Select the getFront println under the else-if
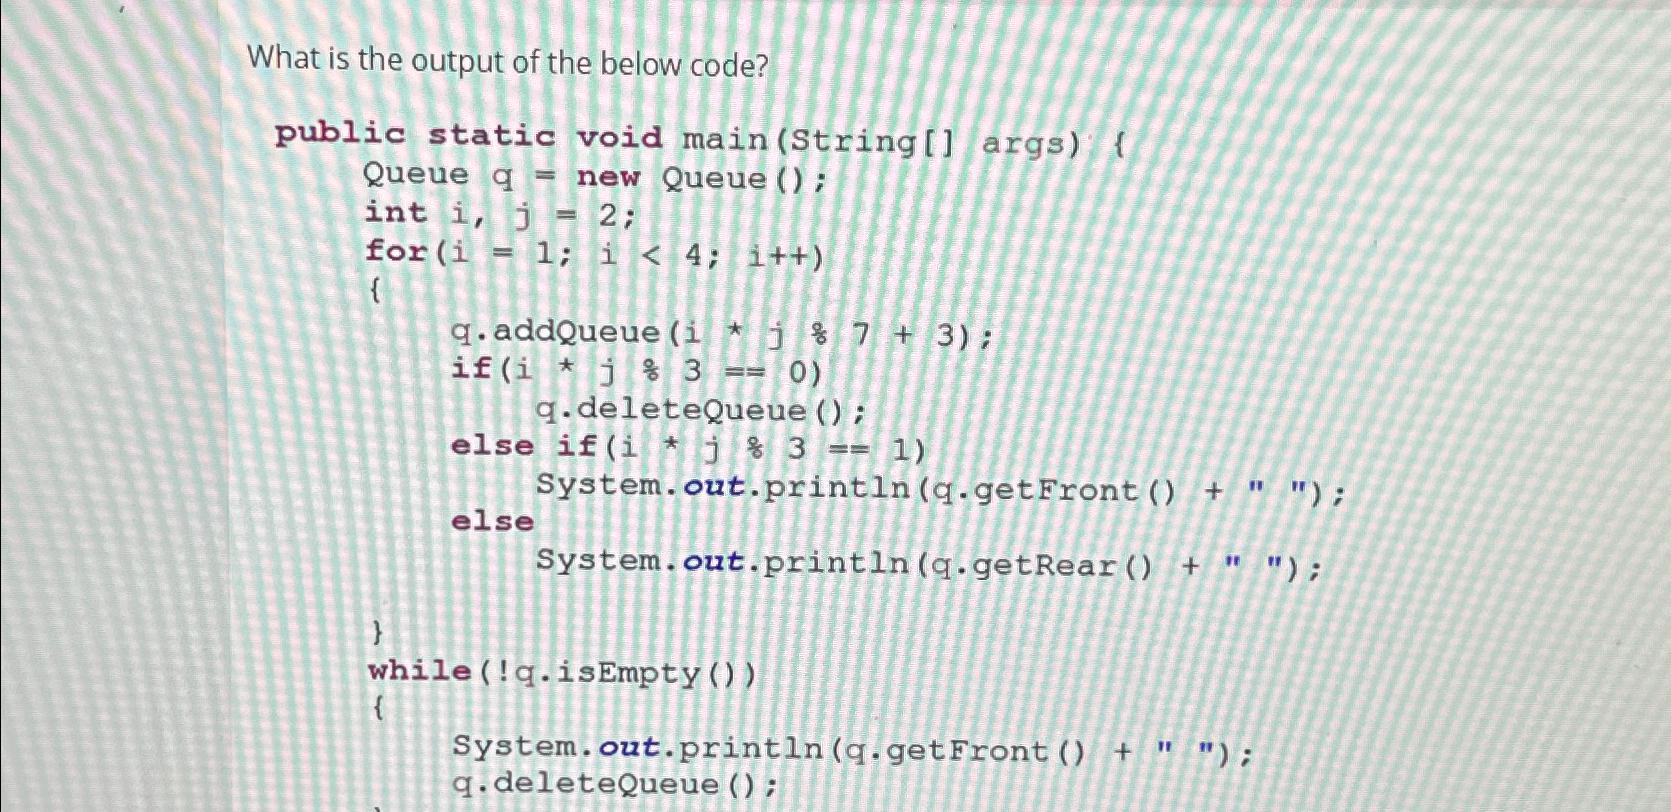1671x812 pixels. coord(941,490)
